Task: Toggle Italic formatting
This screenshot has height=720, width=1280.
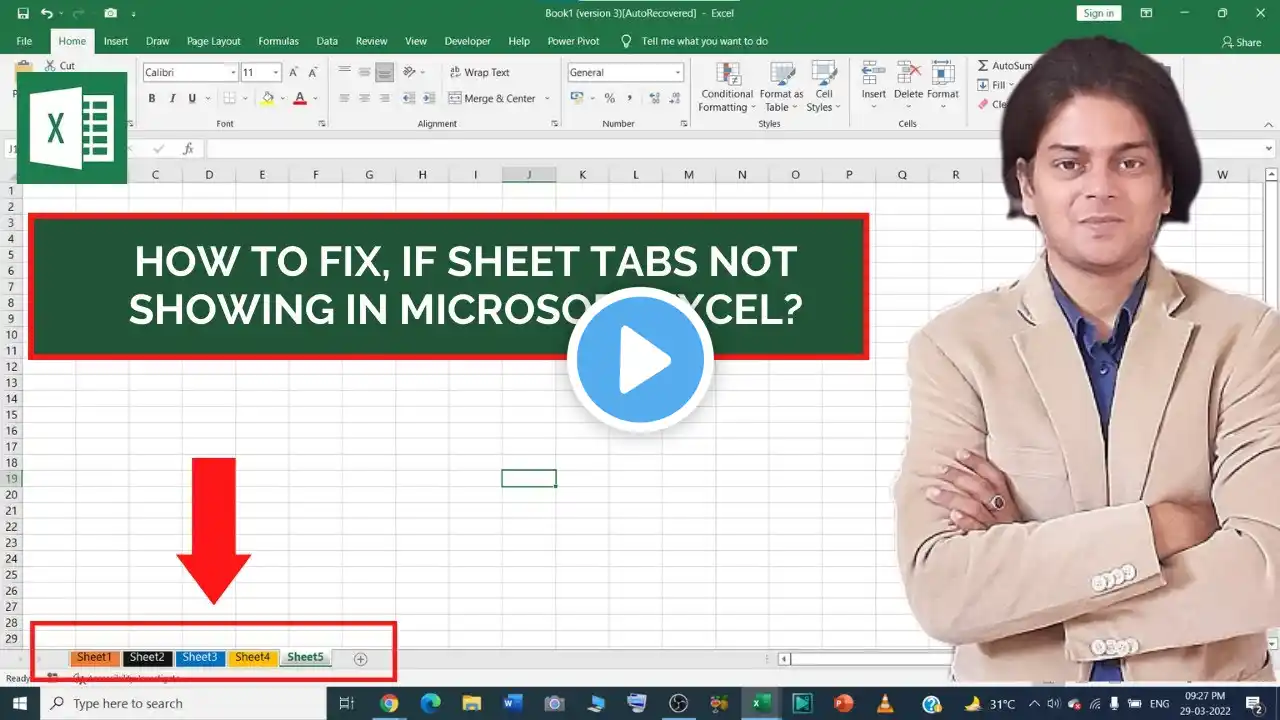Action: pyautogui.click(x=172, y=98)
